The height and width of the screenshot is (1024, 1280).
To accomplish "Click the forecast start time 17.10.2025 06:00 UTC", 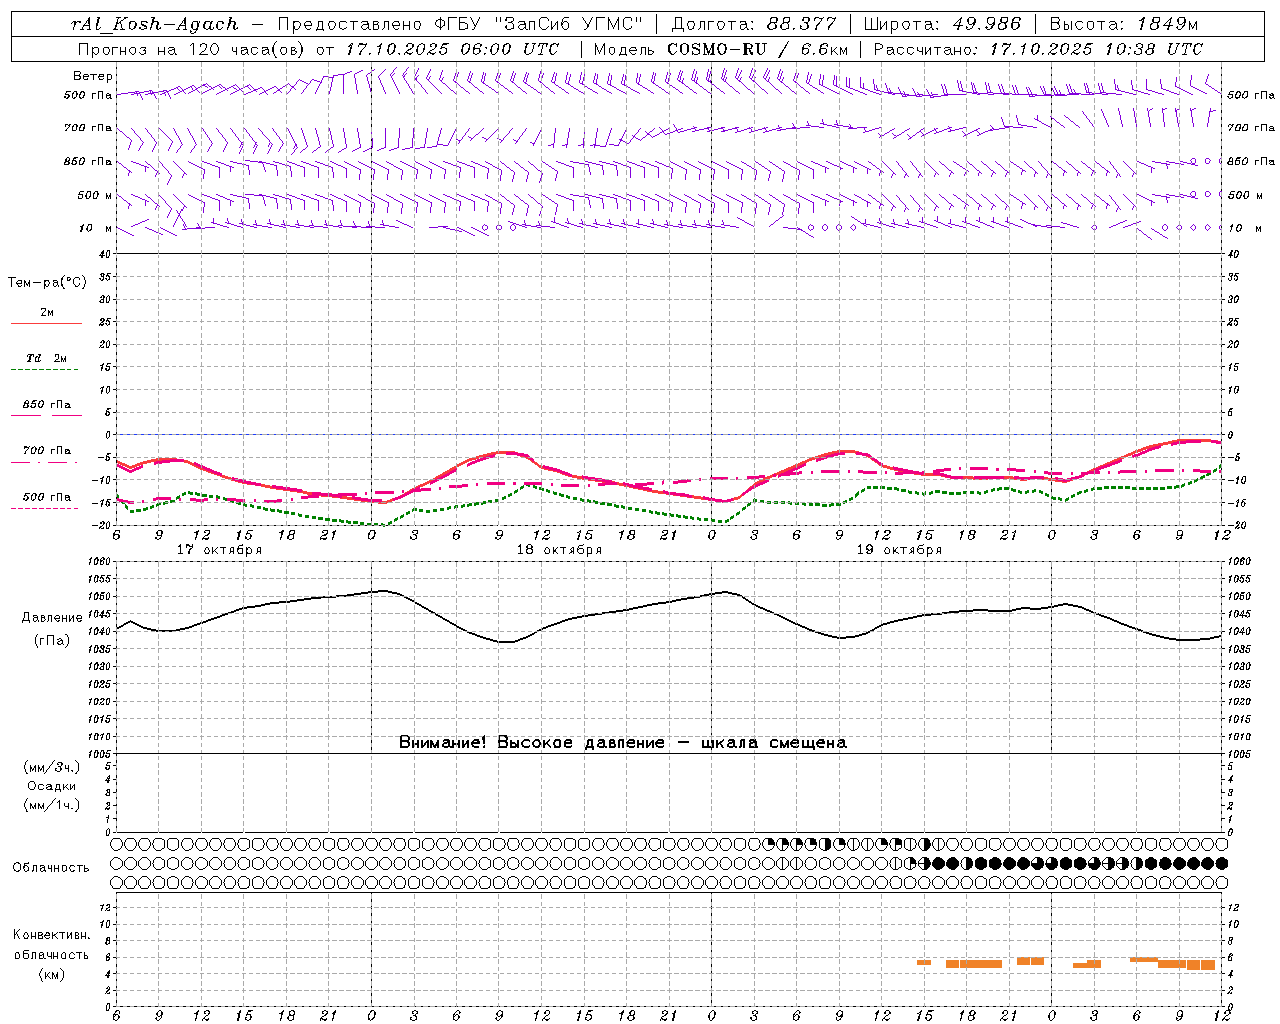I will 452,48.
